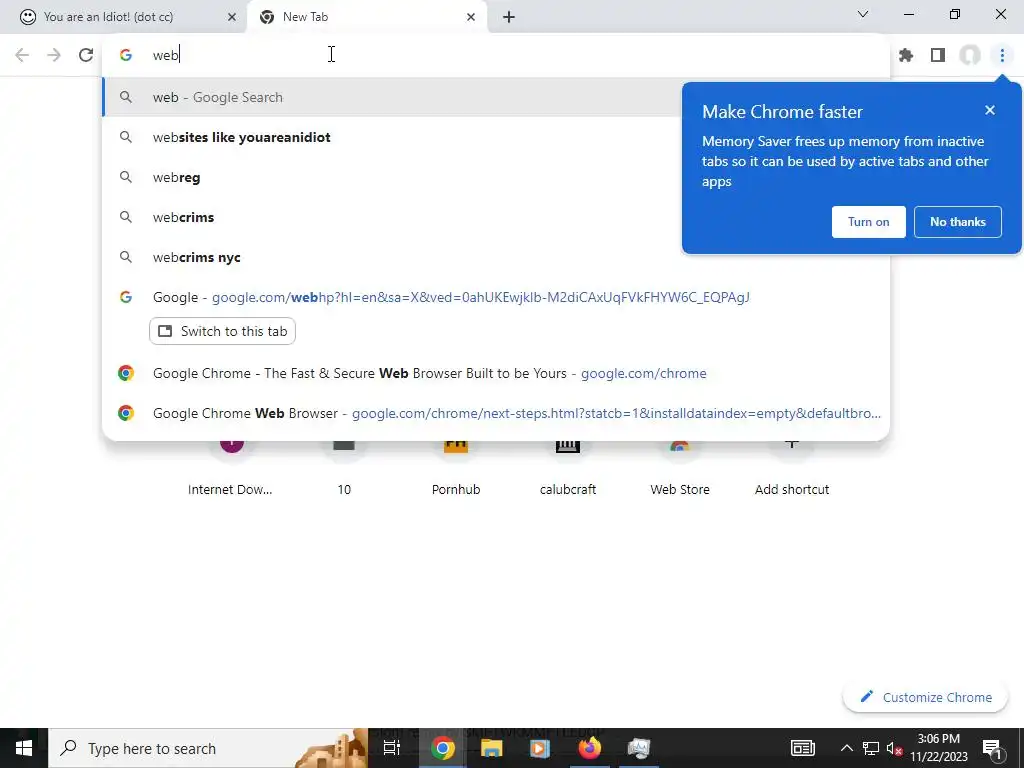Viewport: 1024px width, 768px height.
Task: Click the 'Customize Chrome' button
Action: point(926,697)
